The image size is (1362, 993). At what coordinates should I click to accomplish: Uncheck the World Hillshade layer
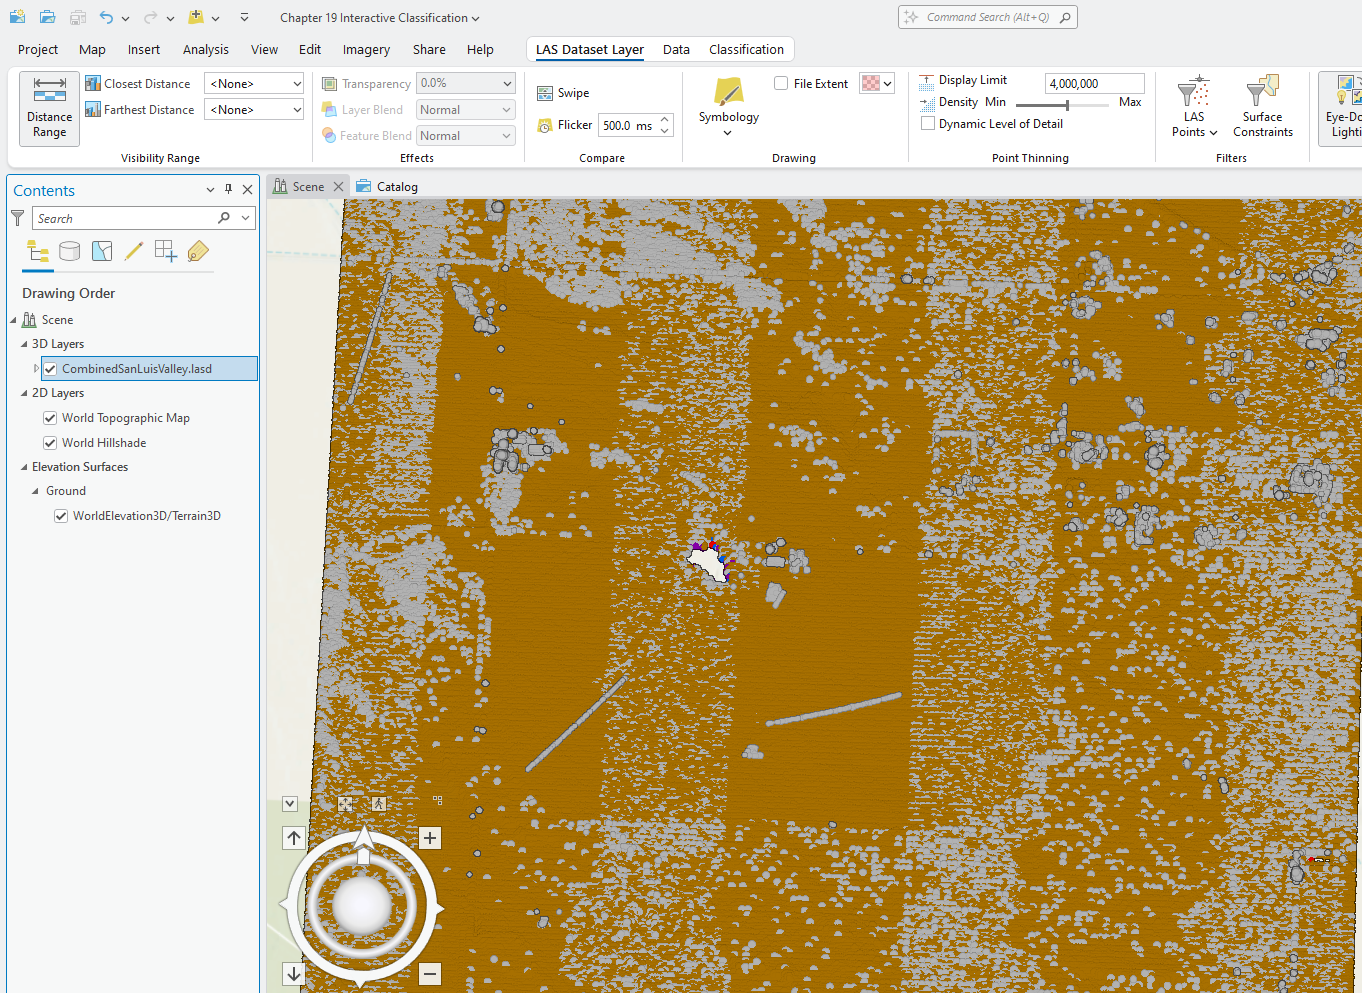(50, 443)
